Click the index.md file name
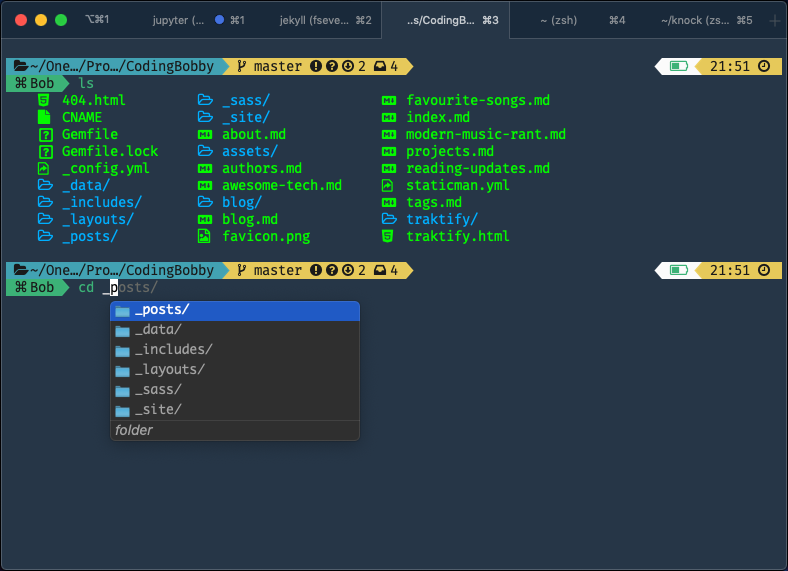This screenshot has height=571, width=788. 438,117
